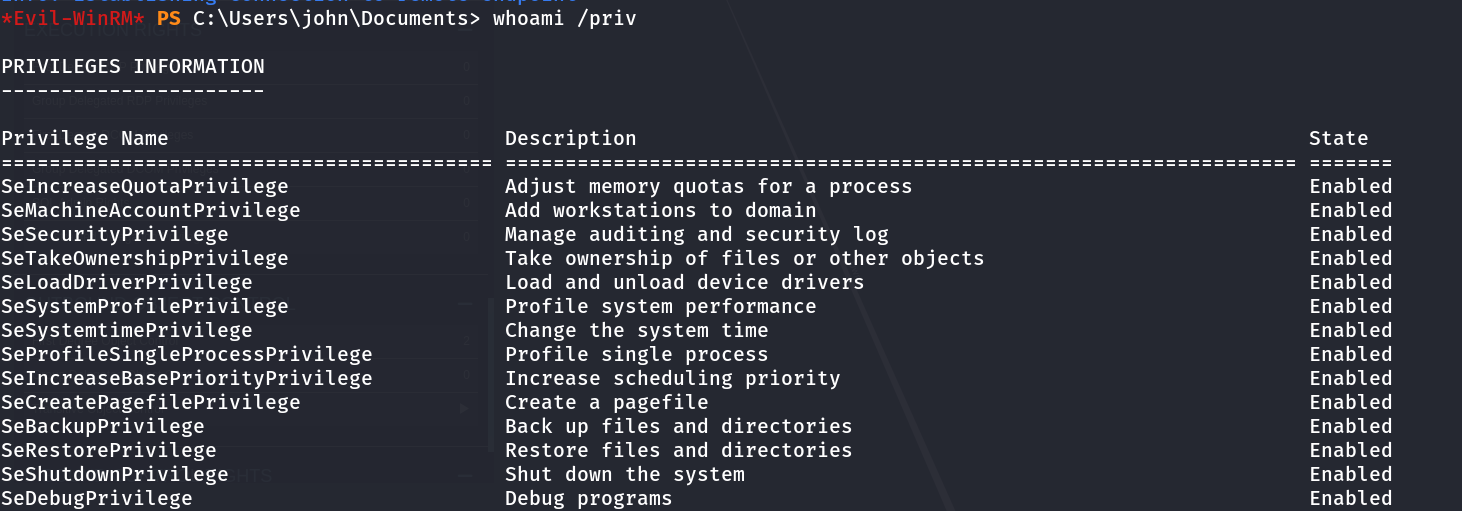
Task: Click the 'whoami /priv' command text
Action: [564, 19]
